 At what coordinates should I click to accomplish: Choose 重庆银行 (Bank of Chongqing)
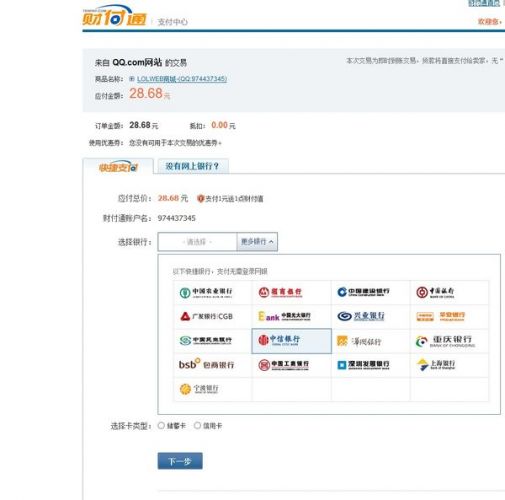tap(449, 341)
